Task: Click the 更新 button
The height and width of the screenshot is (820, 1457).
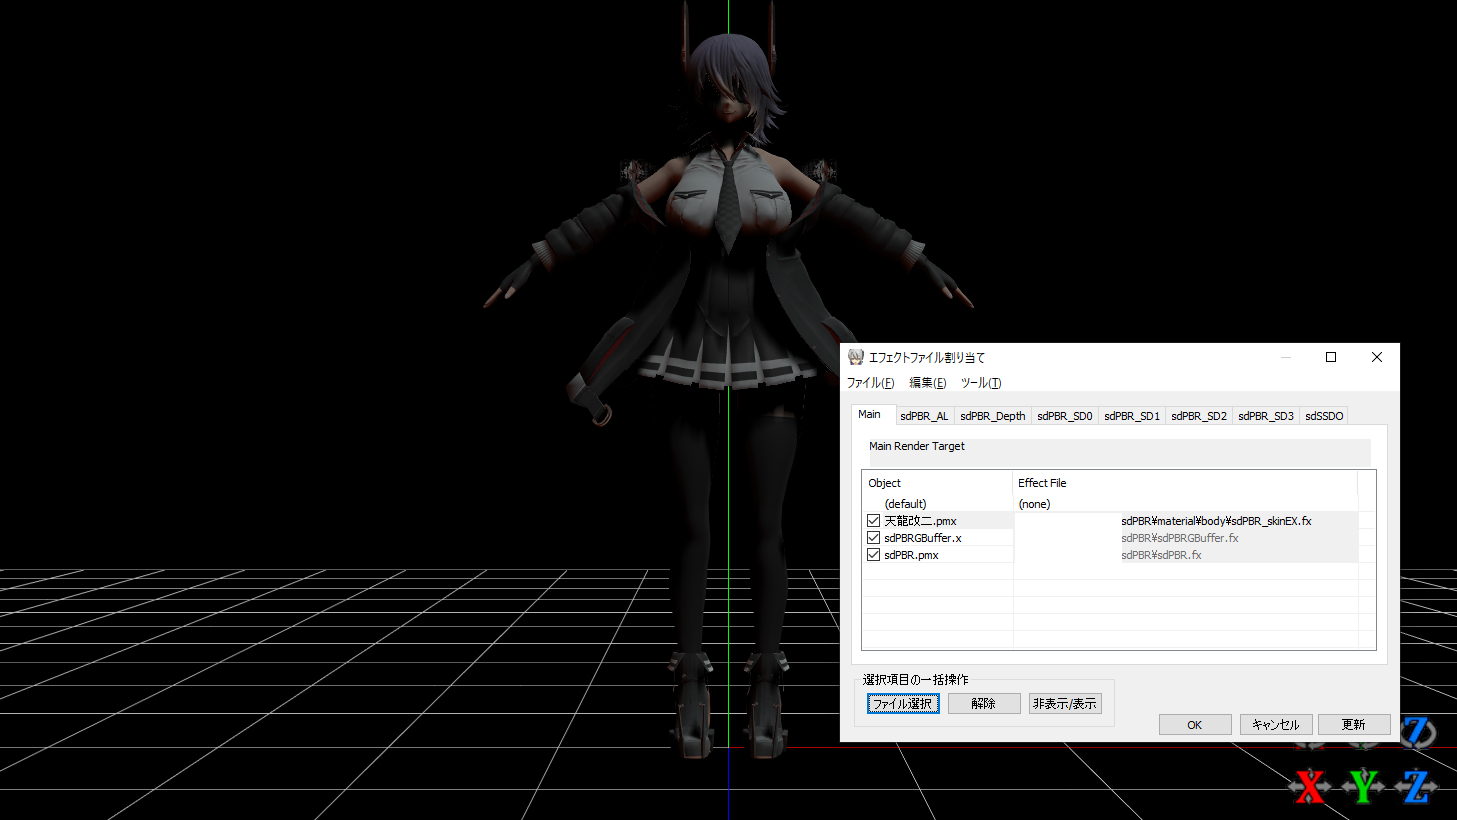Action: tap(1353, 725)
